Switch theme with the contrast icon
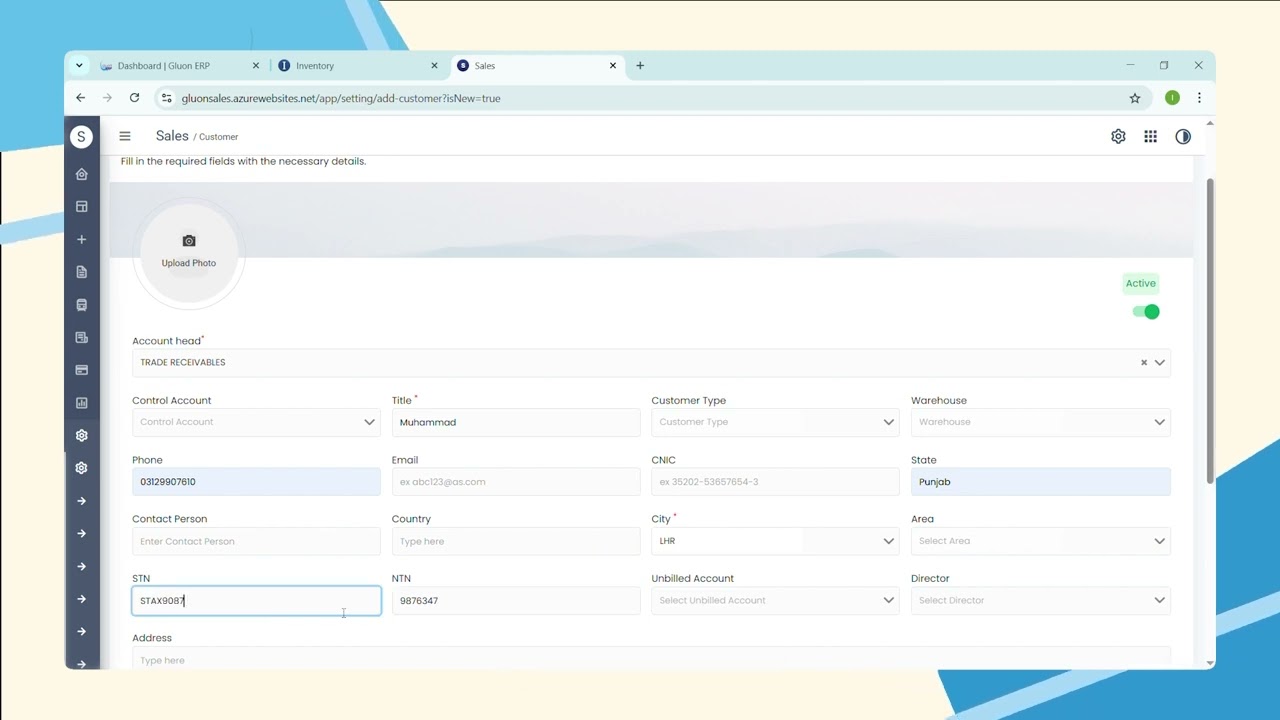 (x=1183, y=137)
